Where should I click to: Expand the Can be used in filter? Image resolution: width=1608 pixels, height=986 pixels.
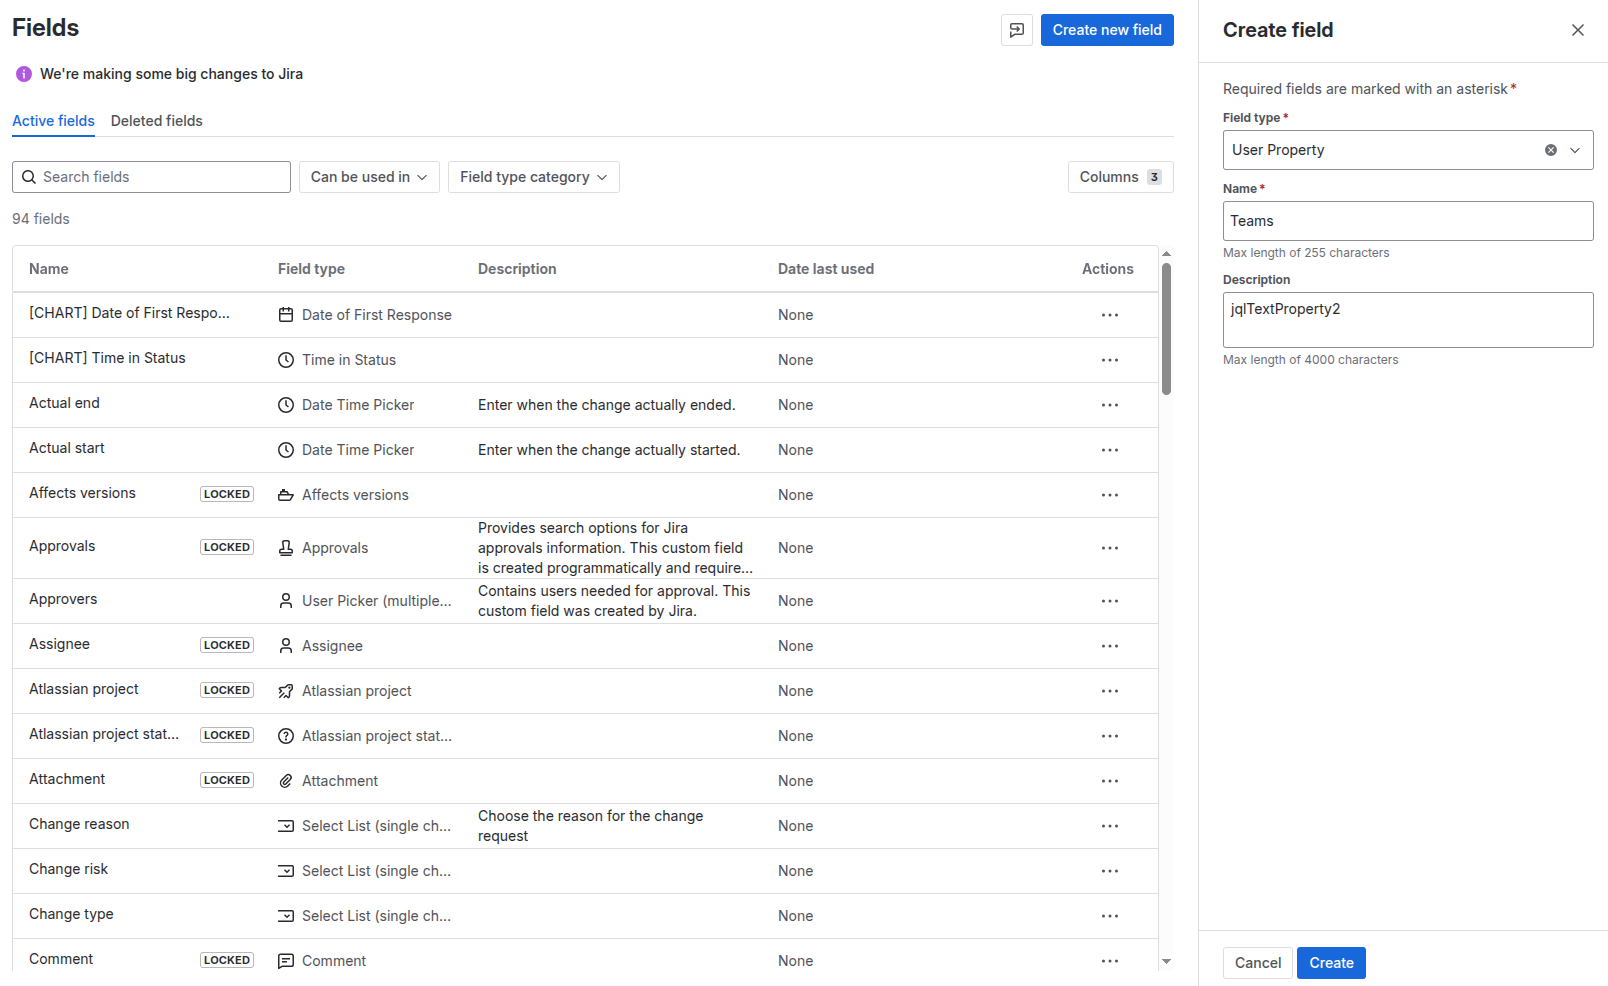368,177
